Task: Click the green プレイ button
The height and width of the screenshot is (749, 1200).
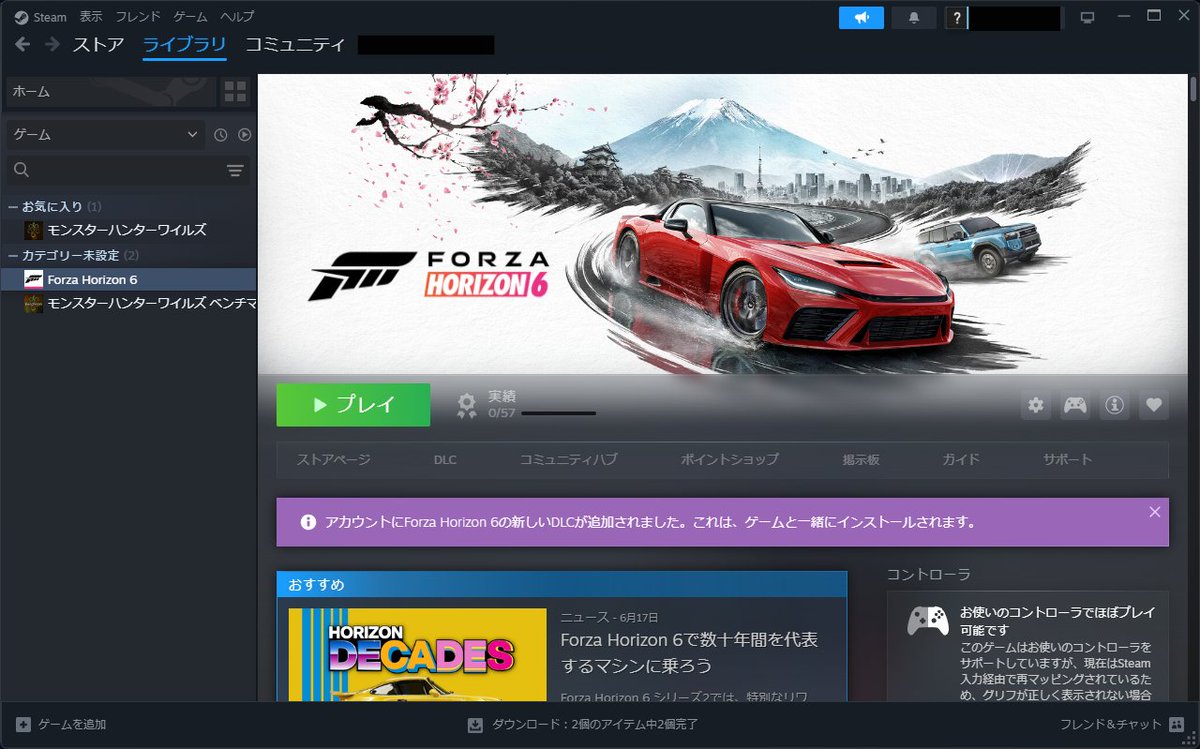Action: [x=353, y=405]
